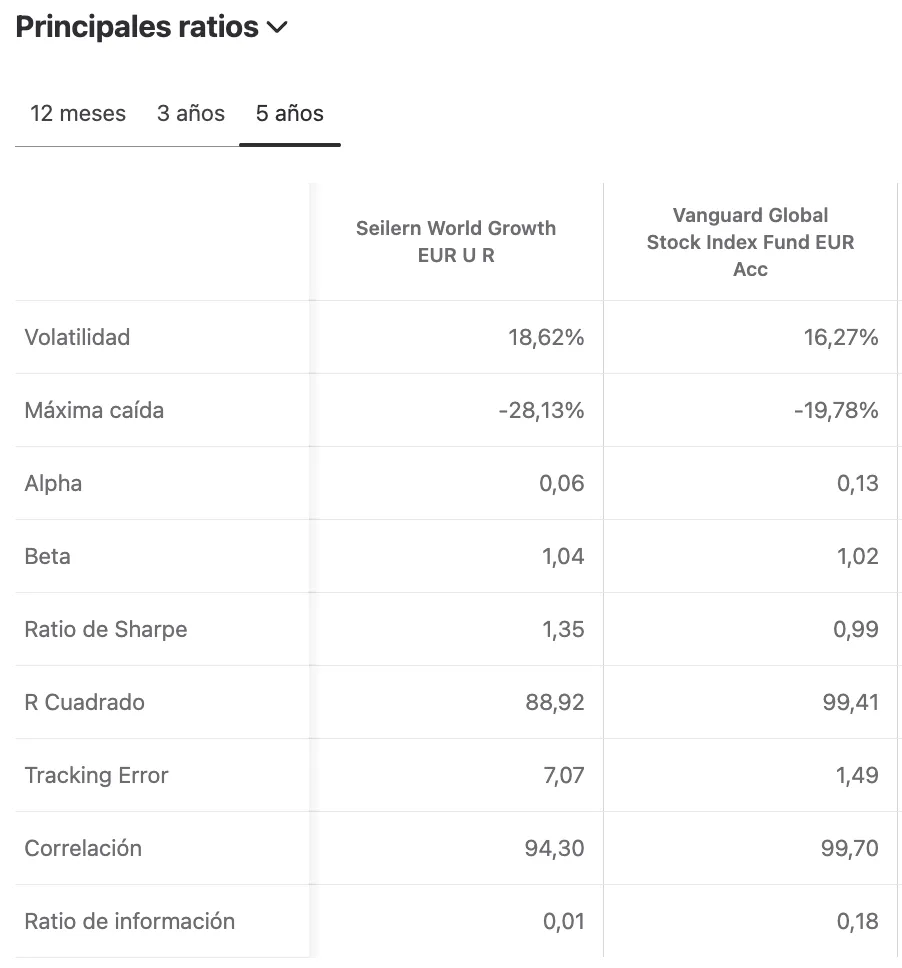Screen dimensions: 902x968
Task: Open the 5 años tab
Action: [x=290, y=113]
